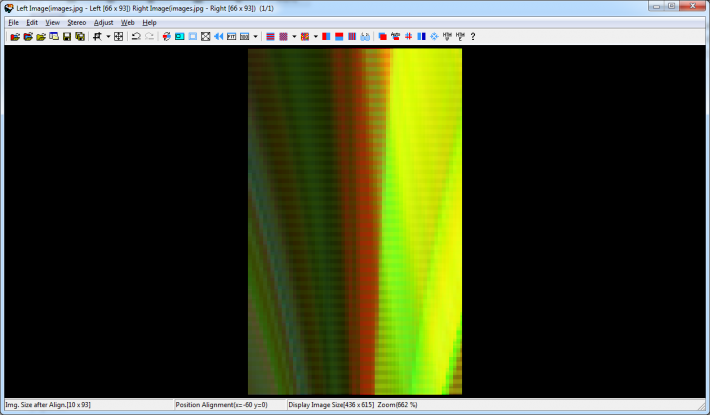The image size is (710, 415).
Task: Click the 100 percent zoom icon
Action: tap(245, 37)
